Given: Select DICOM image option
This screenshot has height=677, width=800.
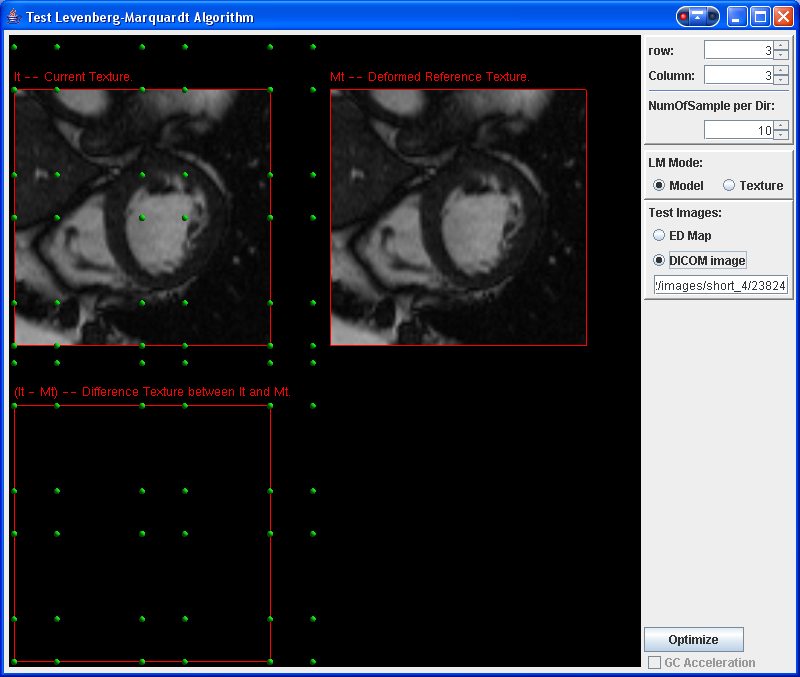Looking at the screenshot, I should coord(659,260).
